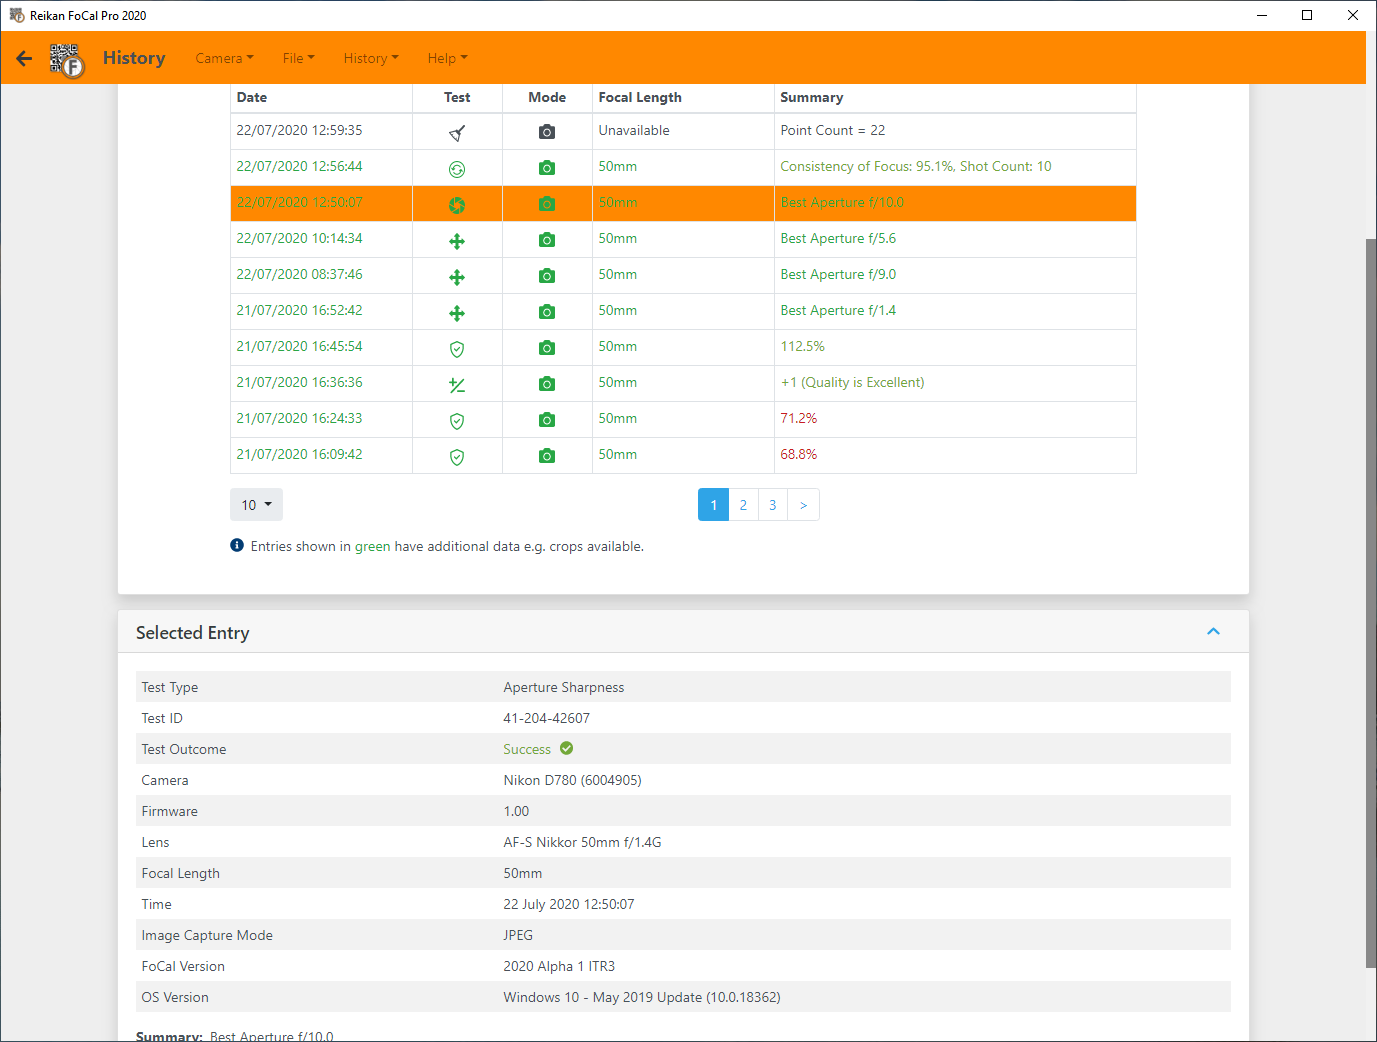The width and height of the screenshot is (1377, 1042).
Task: Click the red 71.2% summary
Action: click(x=798, y=418)
